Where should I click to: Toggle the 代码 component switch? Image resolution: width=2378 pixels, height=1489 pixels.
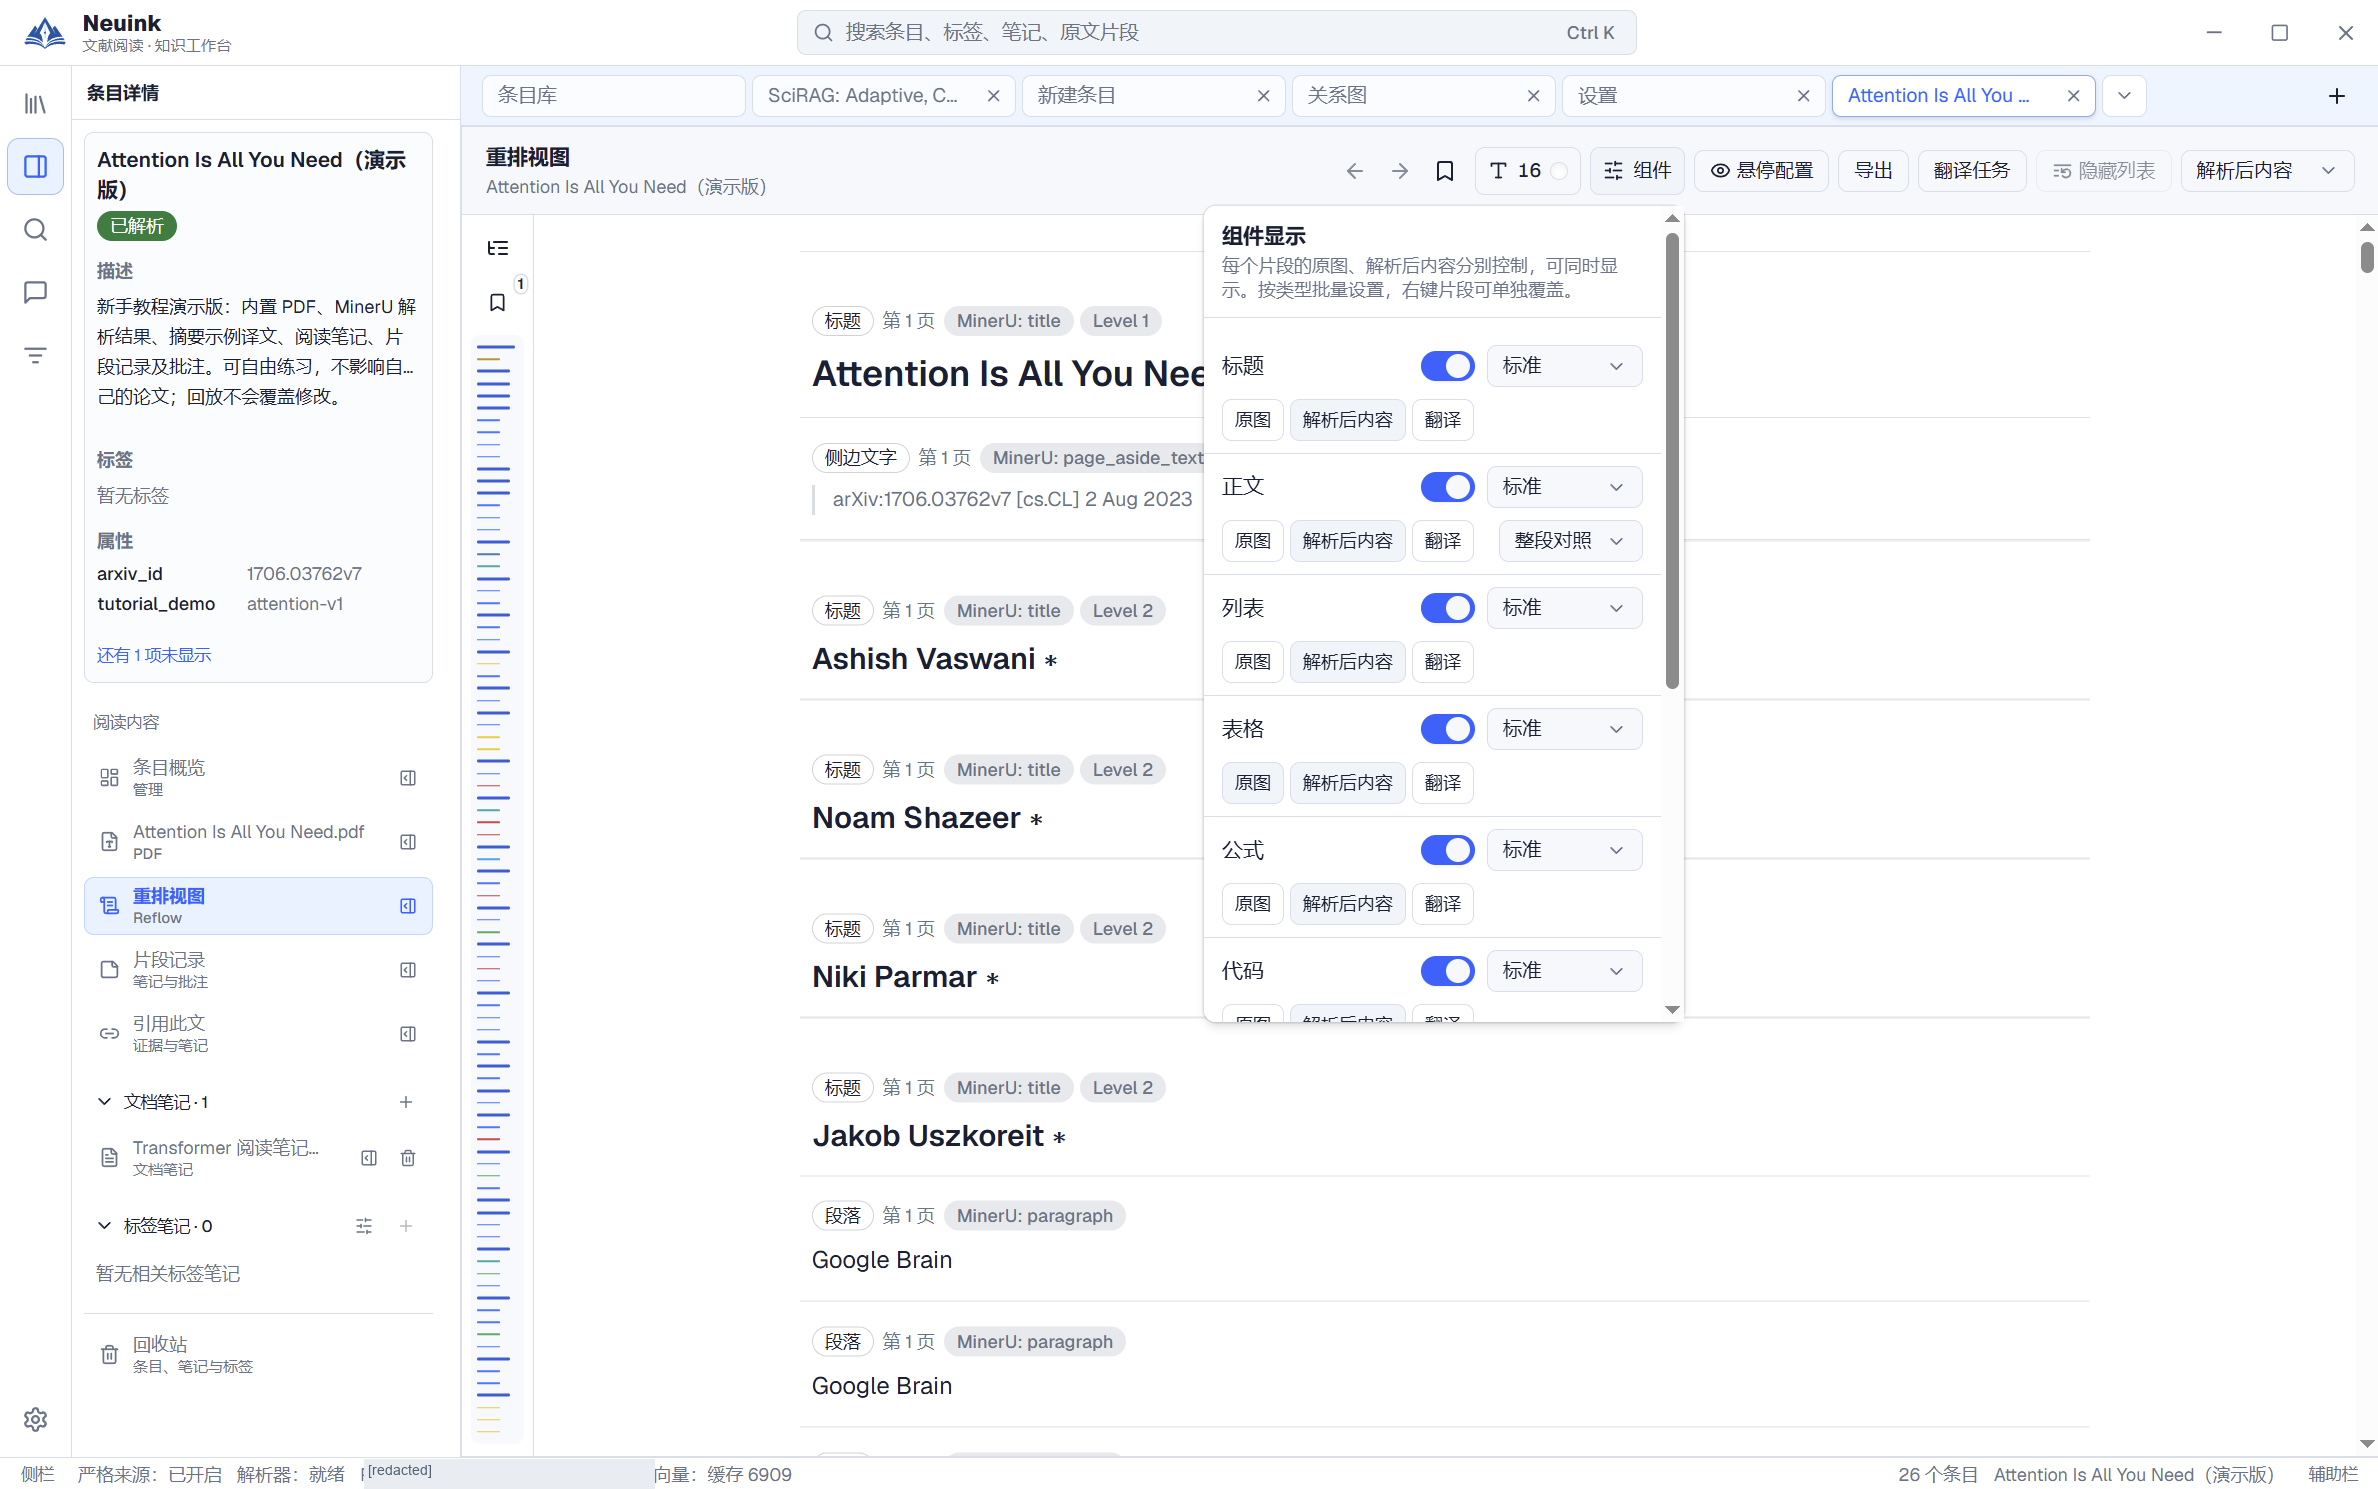(x=1447, y=971)
